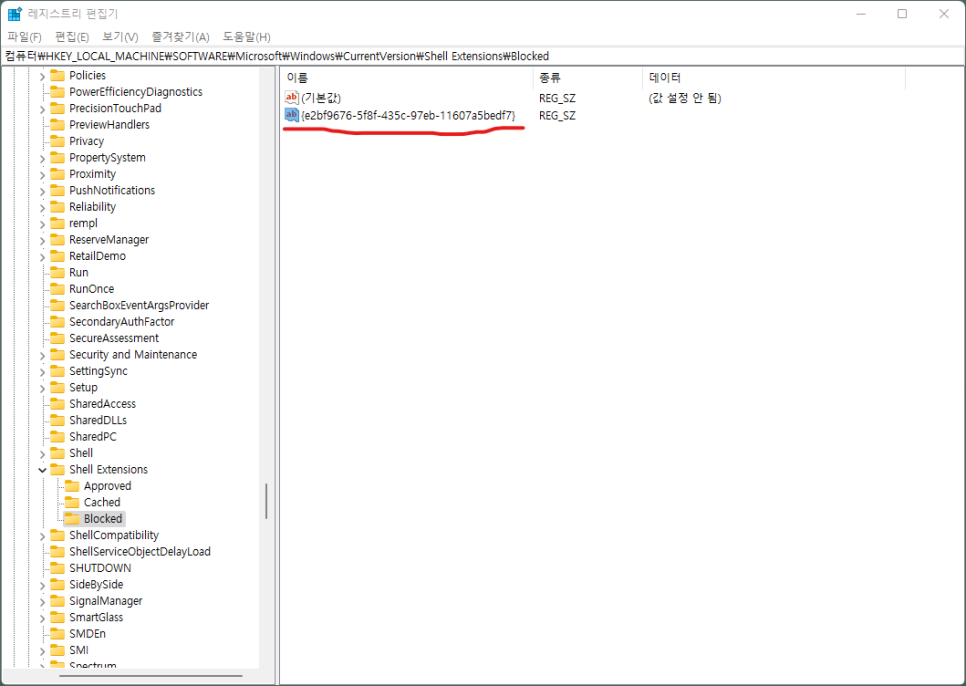Open the 편집(E) menu
This screenshot has width=966, height=686.
72,37
